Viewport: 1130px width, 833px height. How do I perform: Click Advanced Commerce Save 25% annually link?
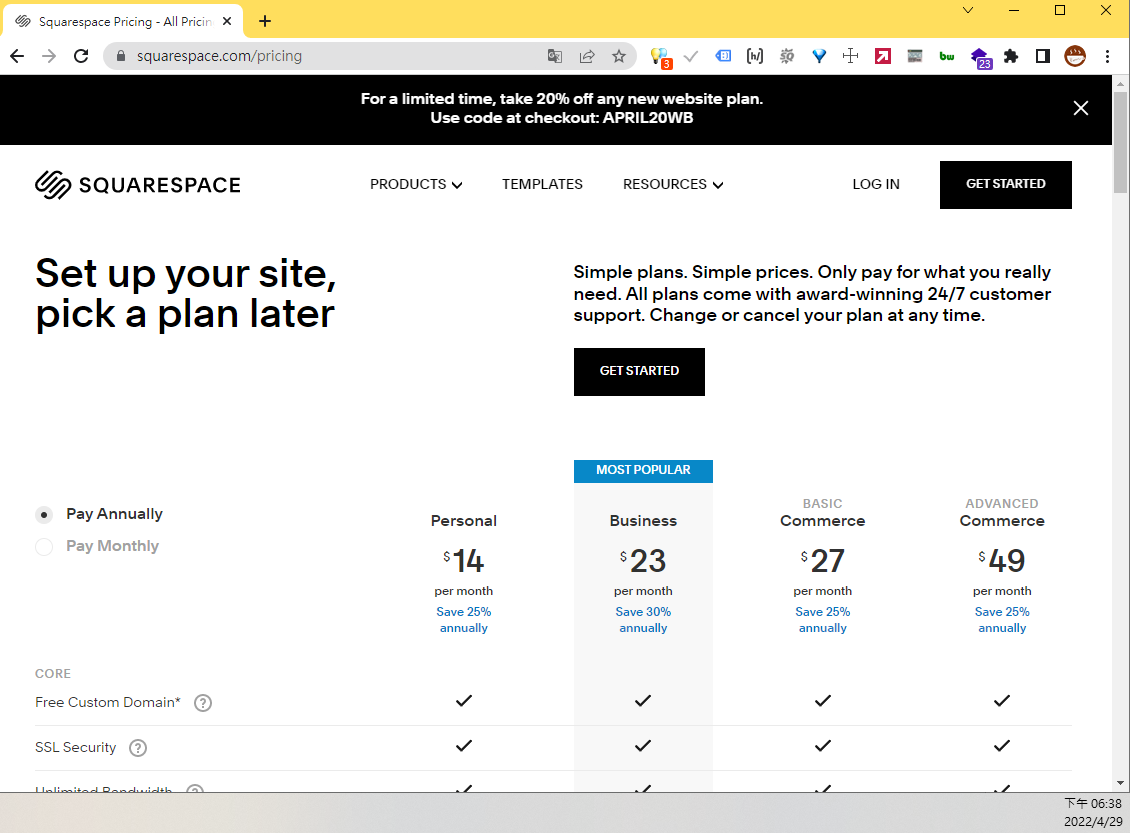pyautogui.click(x=1002, y=620)
